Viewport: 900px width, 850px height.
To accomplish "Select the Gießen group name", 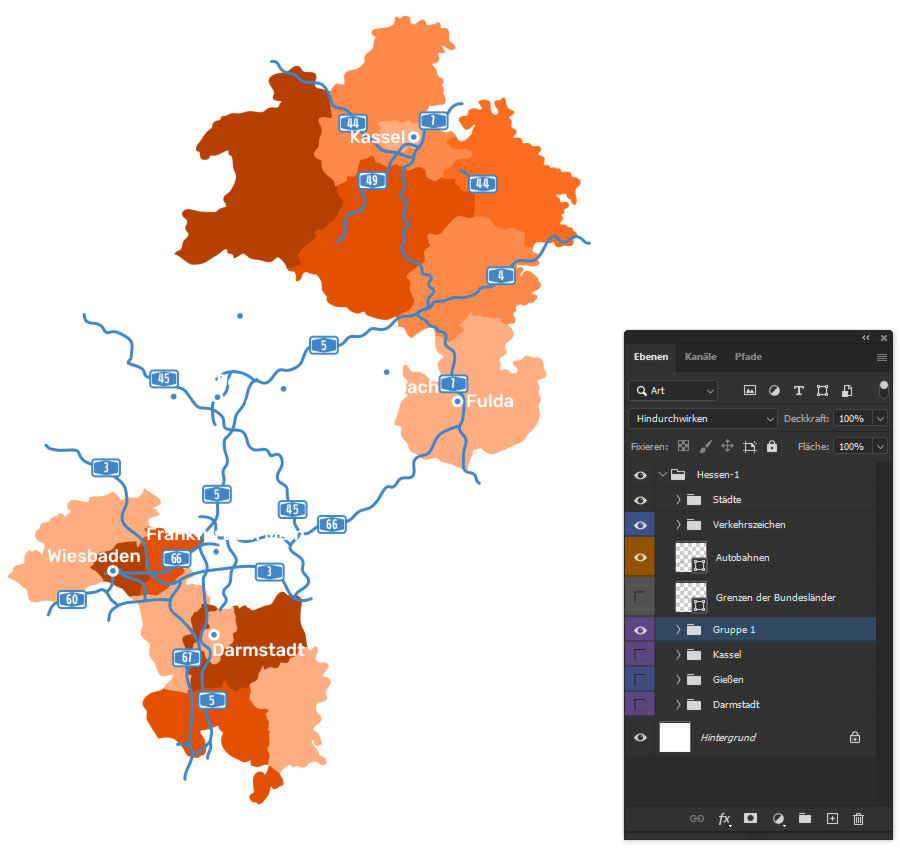I will (728, 680).
